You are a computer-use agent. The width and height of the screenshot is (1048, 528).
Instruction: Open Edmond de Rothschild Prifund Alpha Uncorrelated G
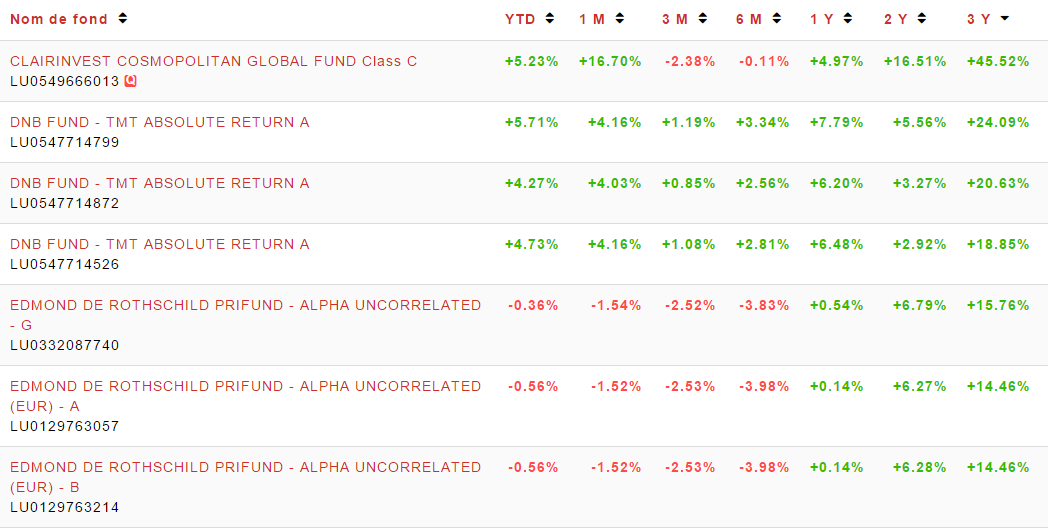(x=245, y=315)
